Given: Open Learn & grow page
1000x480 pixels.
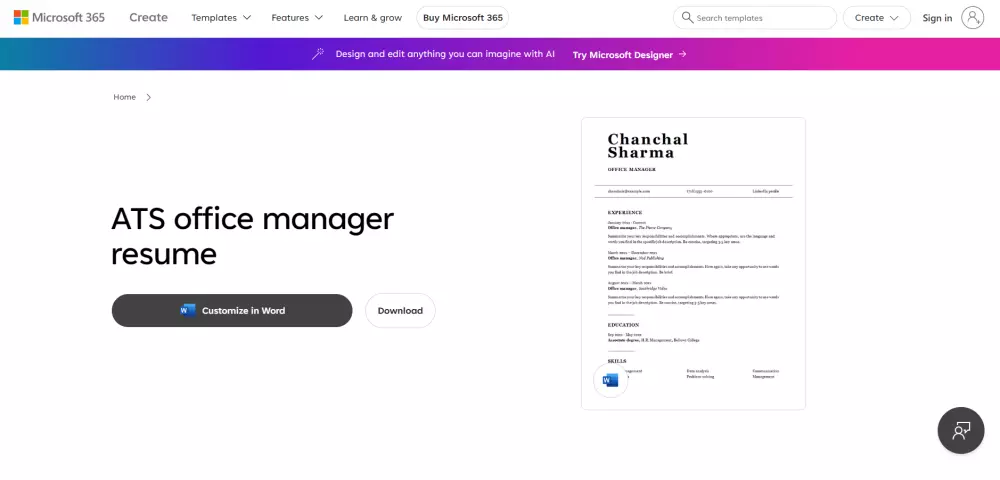Looking at the screenshot, I should [372, 18].
